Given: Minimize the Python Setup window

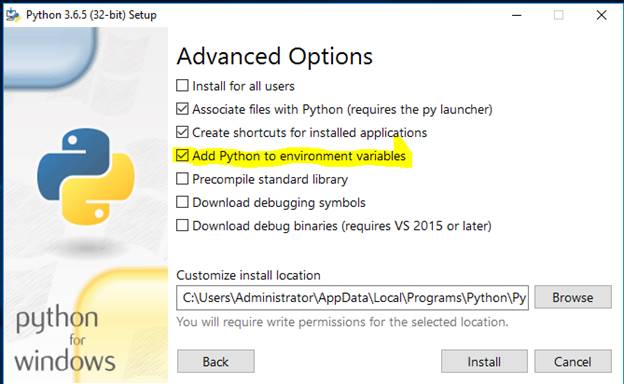Looking at the screenshot, I should pyautogui.click(x=517, y=15).
